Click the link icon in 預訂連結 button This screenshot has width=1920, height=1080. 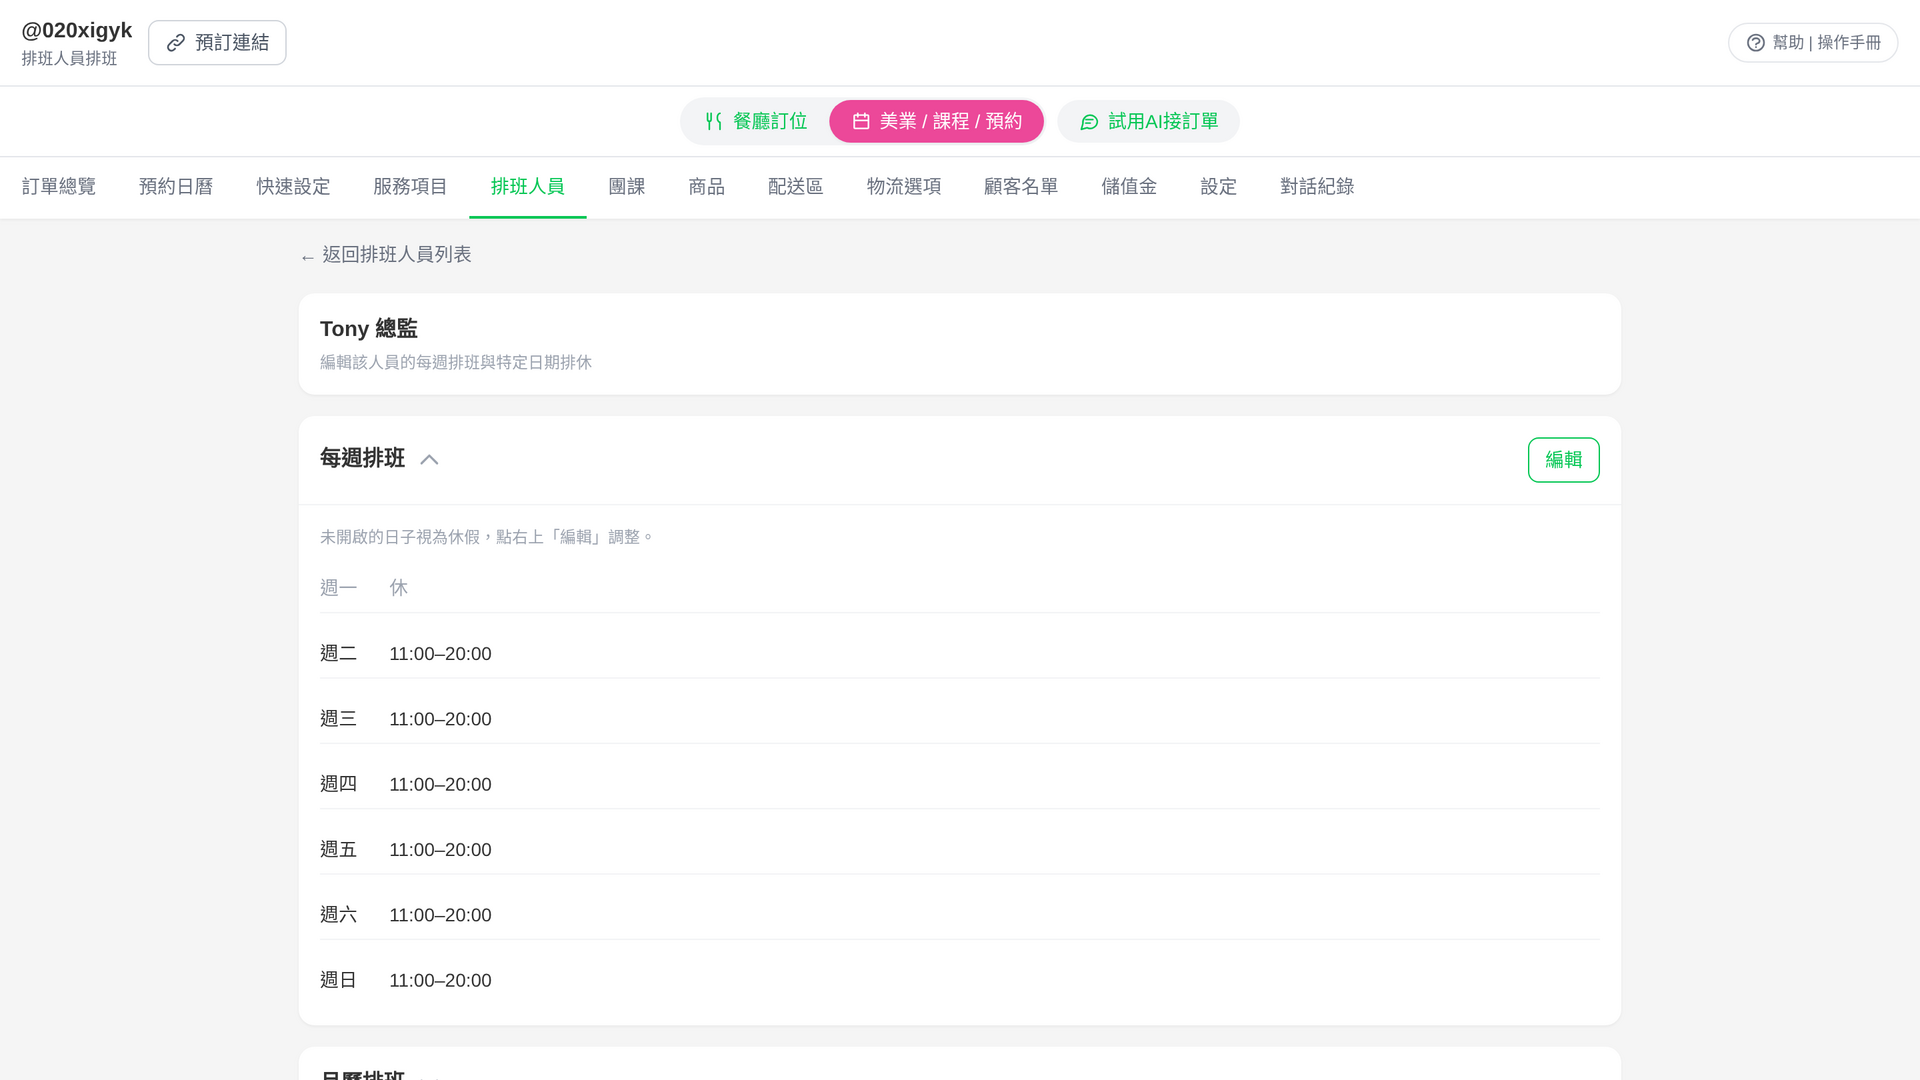click(176, 43)
